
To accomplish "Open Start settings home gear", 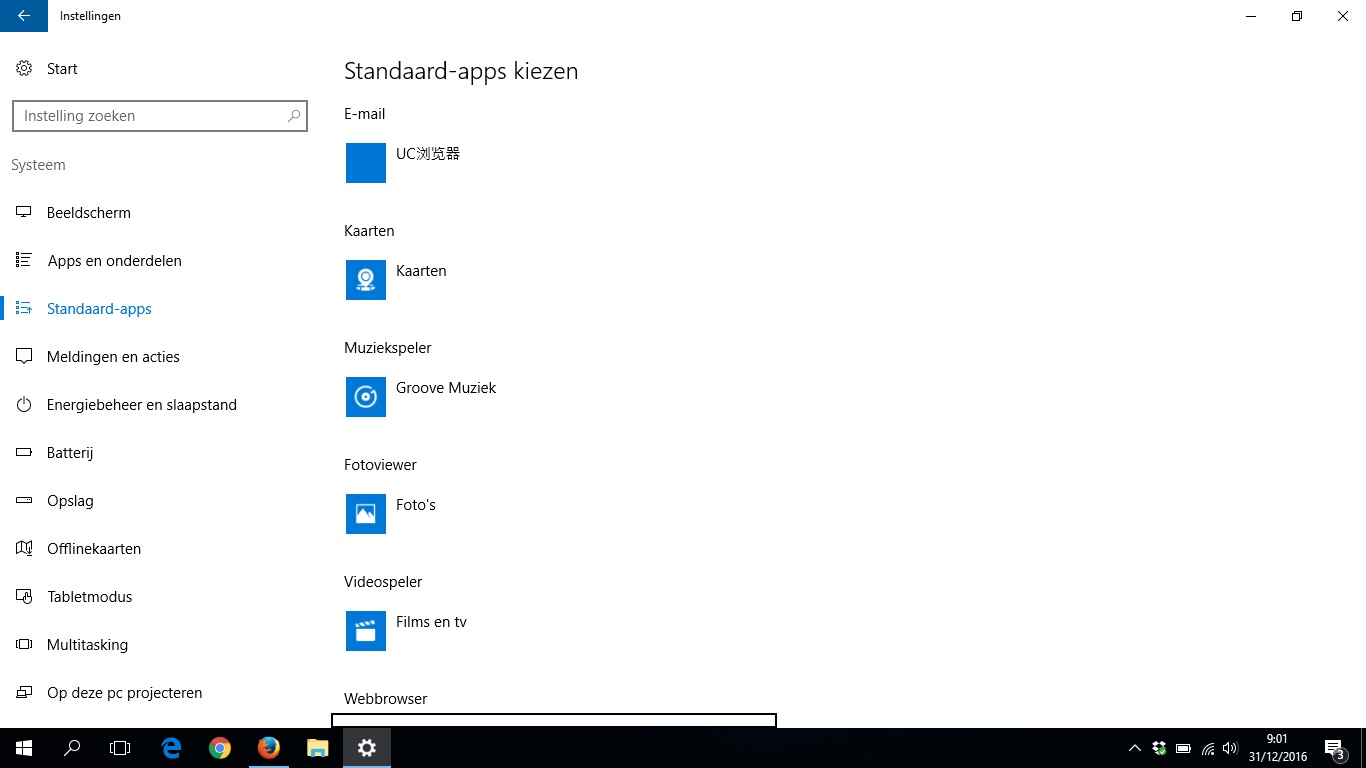I will point(24,69).
